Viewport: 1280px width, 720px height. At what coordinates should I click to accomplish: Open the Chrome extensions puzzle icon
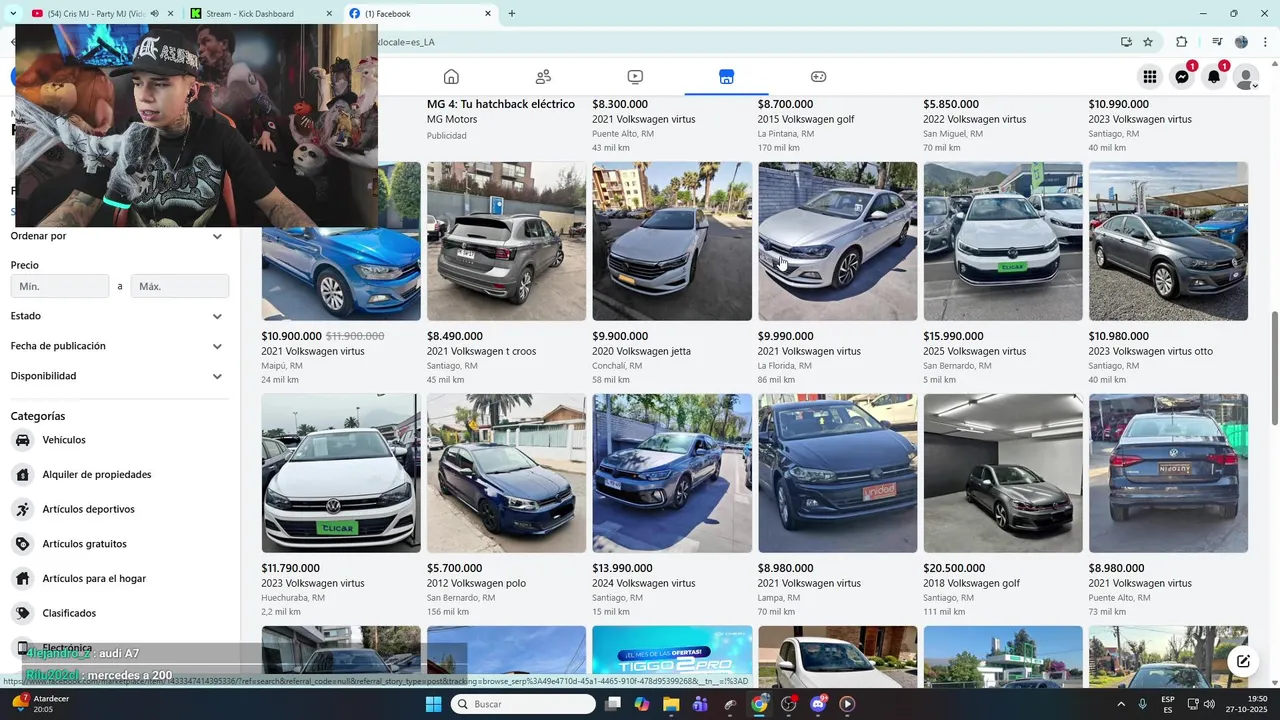[x=1181, y=42]
